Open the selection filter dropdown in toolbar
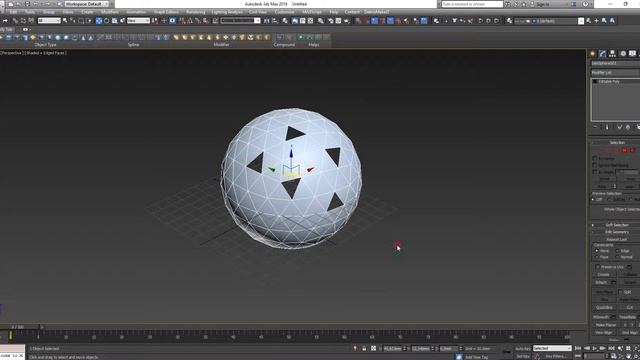This screenshot has height=360, width=640. click(49, 20)
